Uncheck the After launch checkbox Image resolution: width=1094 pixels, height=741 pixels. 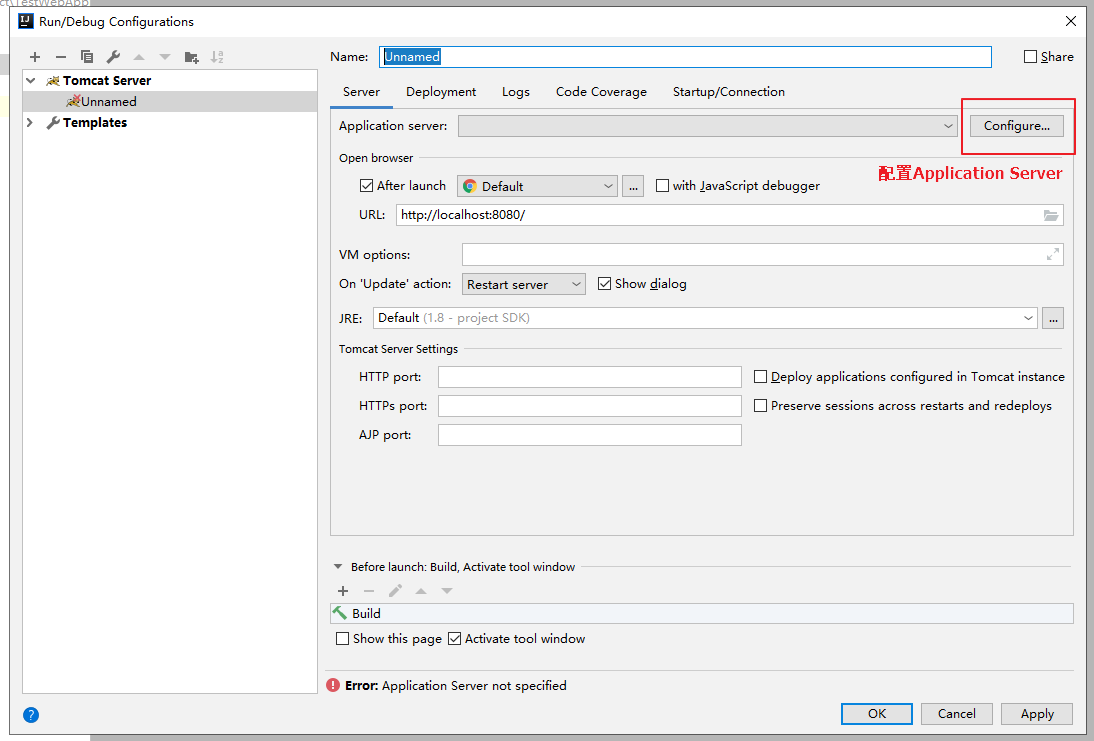point(366,186)
